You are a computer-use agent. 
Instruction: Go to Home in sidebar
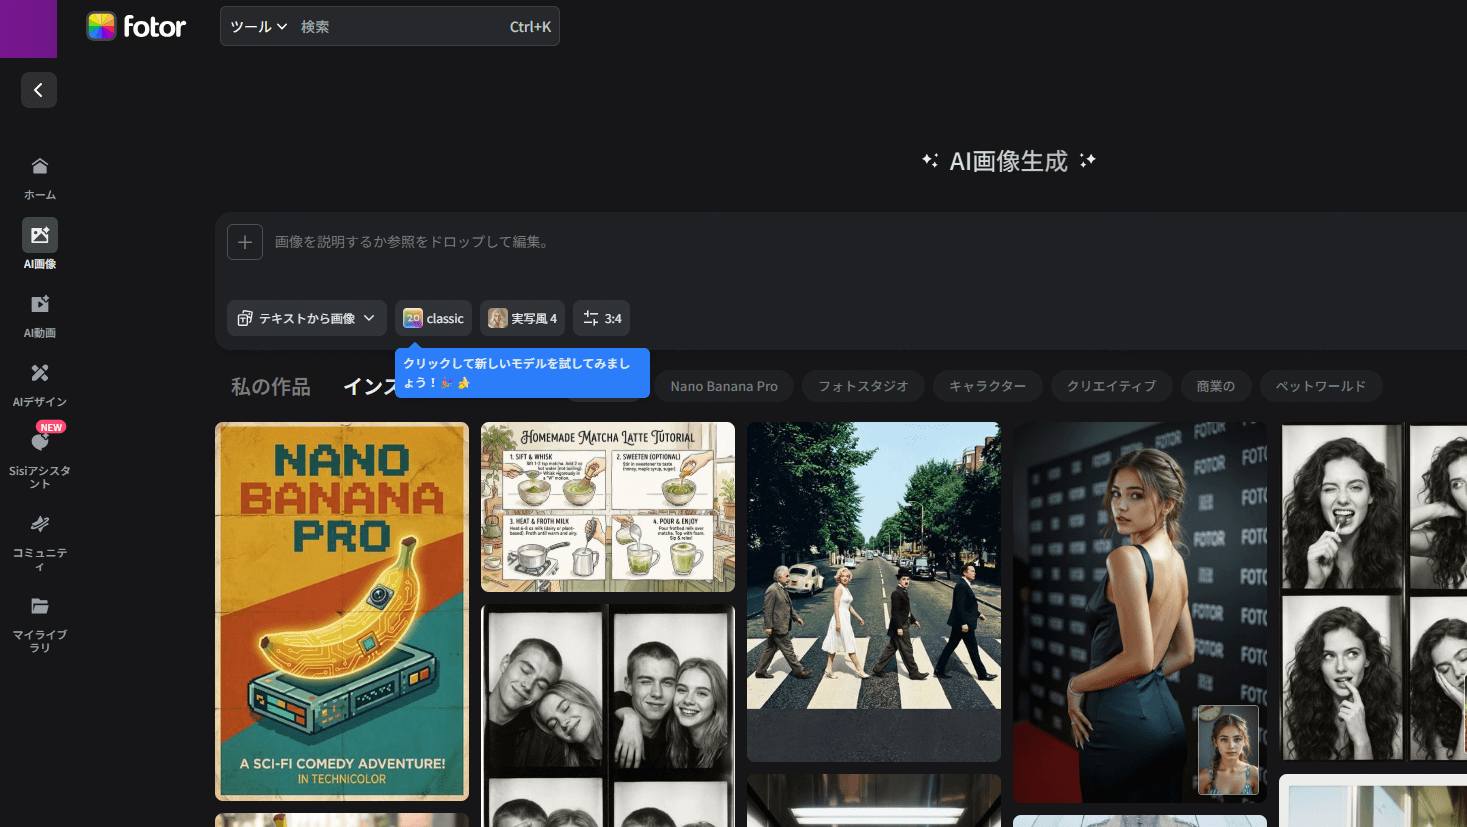40,177
